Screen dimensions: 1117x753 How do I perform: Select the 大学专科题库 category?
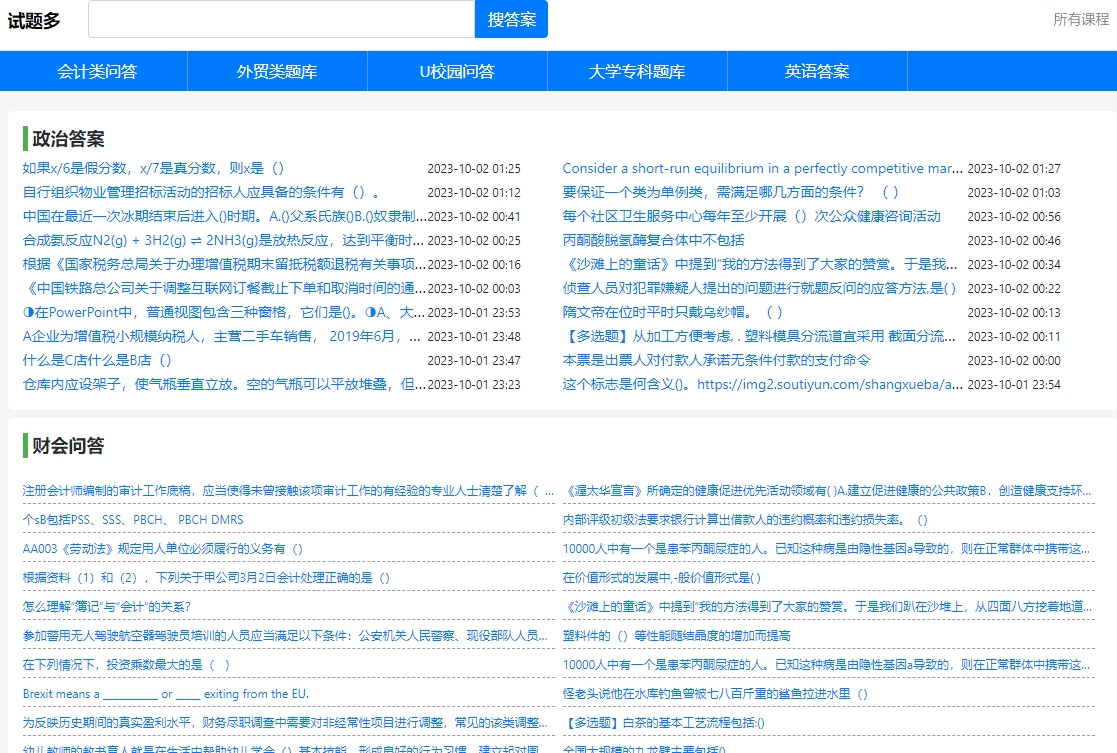(637, 71)
